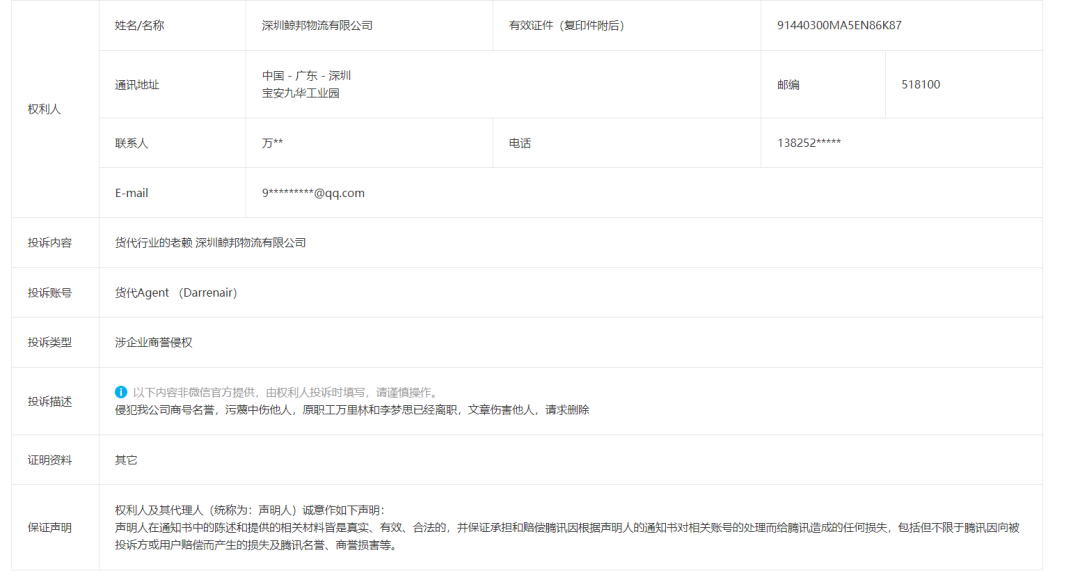Click the 有效证件（复印件附后）label

[x=566, y=25]
